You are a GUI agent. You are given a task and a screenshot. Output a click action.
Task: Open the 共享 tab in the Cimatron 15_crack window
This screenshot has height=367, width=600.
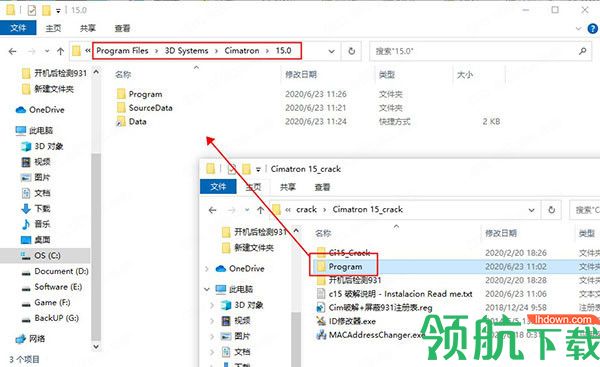[x=288, y=187]
